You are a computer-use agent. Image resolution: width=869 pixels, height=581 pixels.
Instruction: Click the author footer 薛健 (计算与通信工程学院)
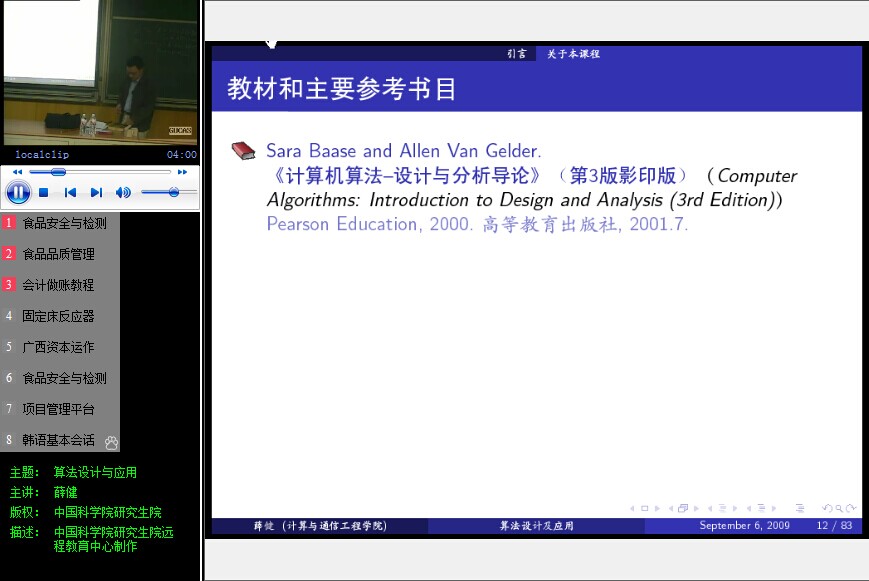click(320, 526)
